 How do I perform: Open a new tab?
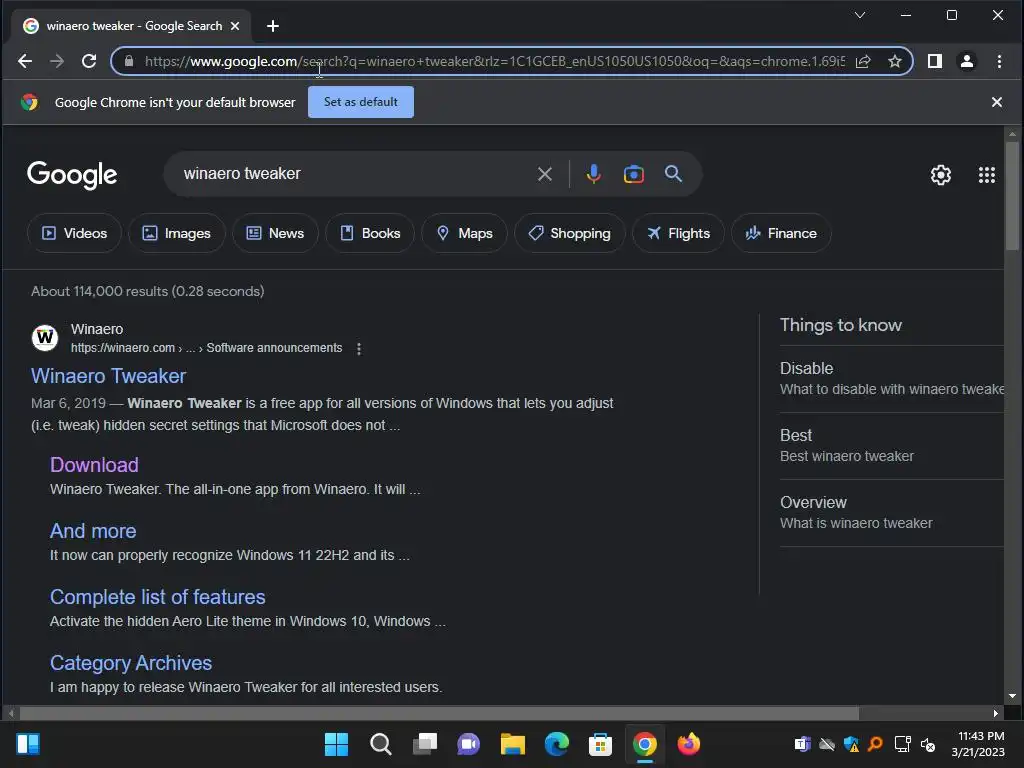[x=273, y=26]
